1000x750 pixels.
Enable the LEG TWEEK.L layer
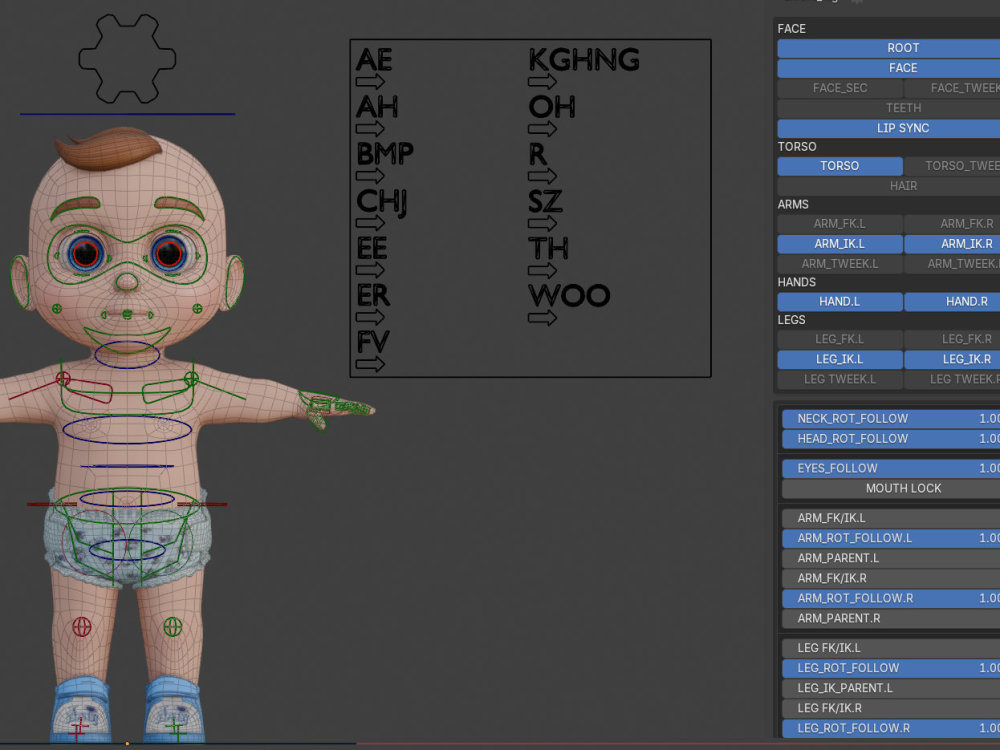point(840,379)
